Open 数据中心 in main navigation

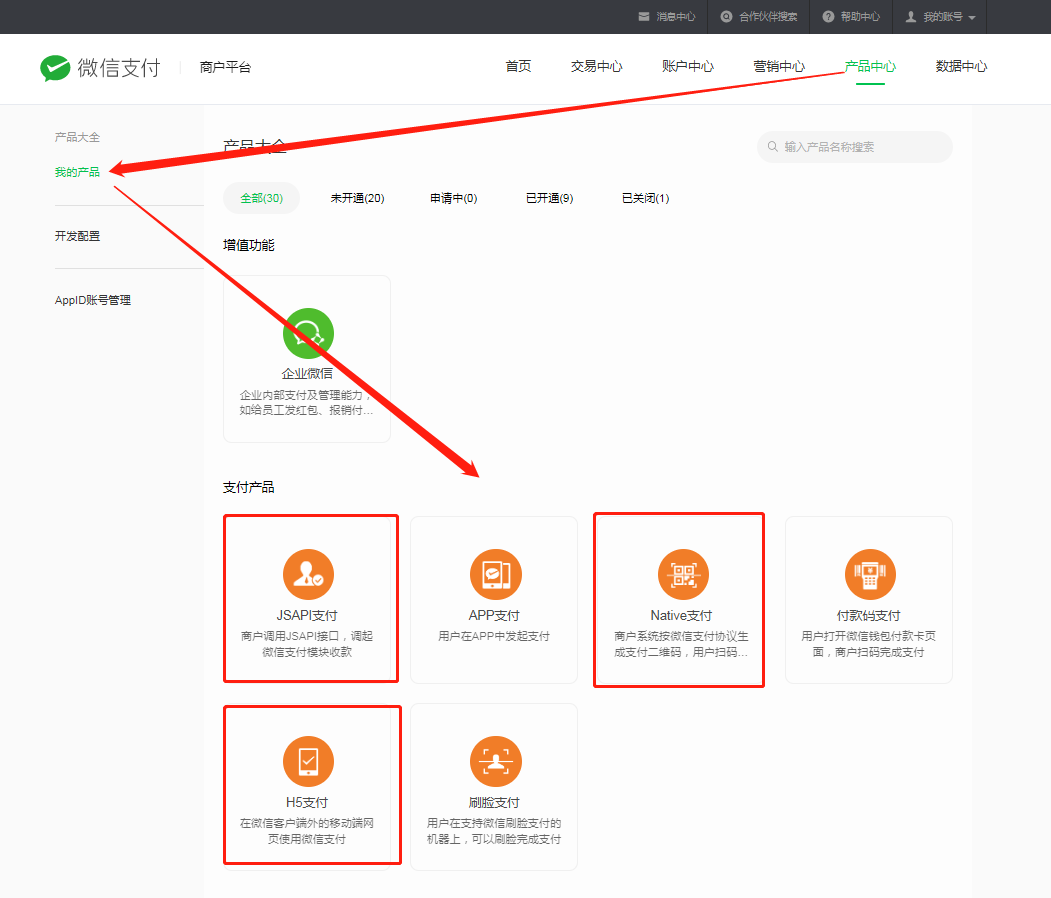point(961,66)
